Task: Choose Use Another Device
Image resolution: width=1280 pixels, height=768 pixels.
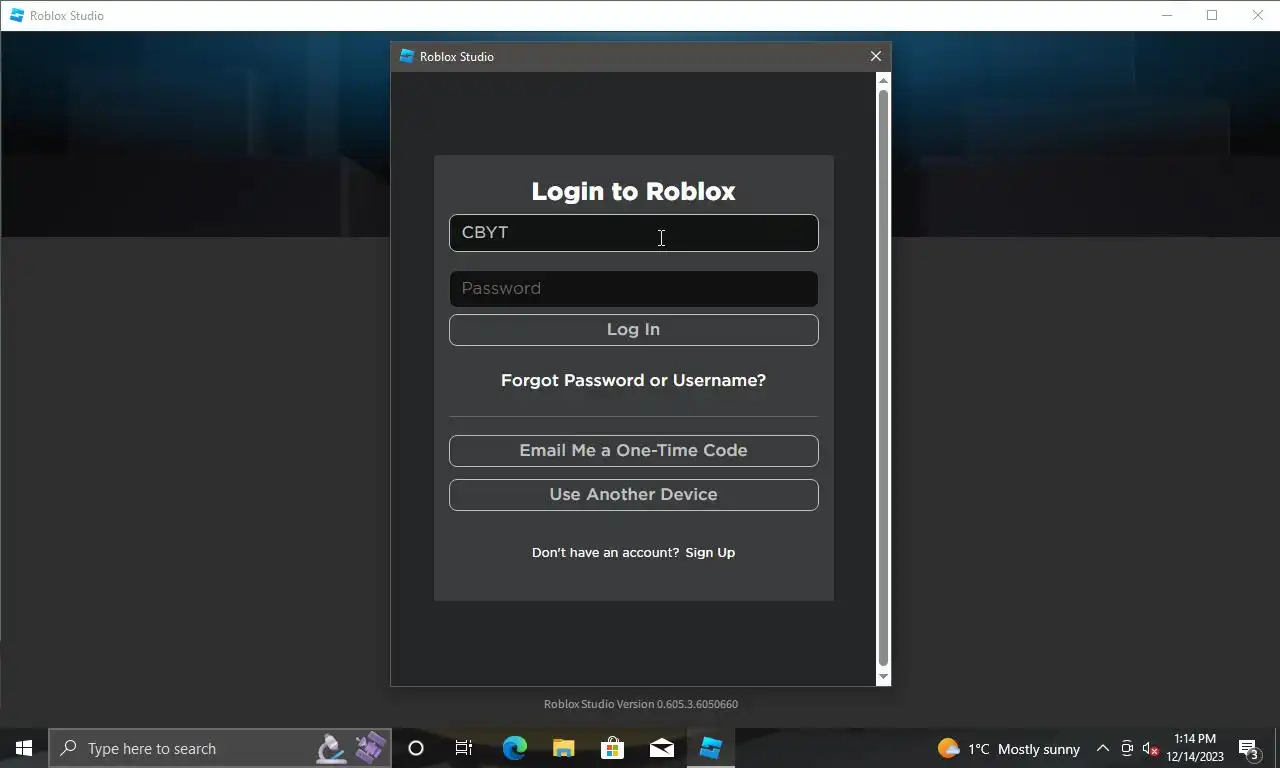Action: coord(633,495)
